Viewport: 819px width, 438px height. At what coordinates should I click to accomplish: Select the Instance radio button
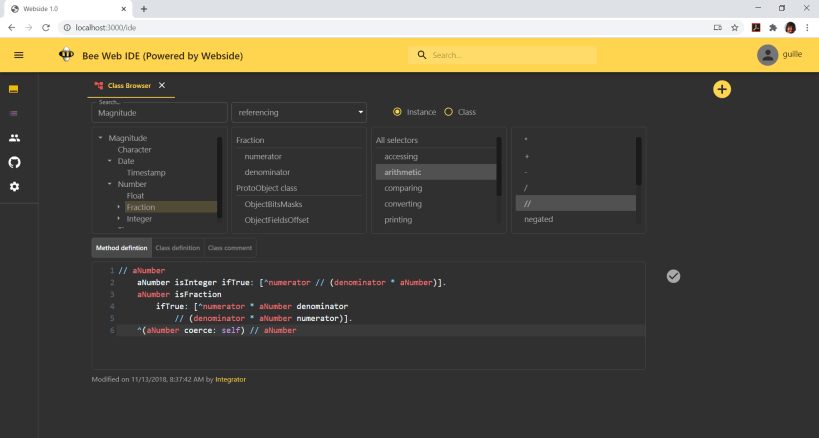point(397,112)
